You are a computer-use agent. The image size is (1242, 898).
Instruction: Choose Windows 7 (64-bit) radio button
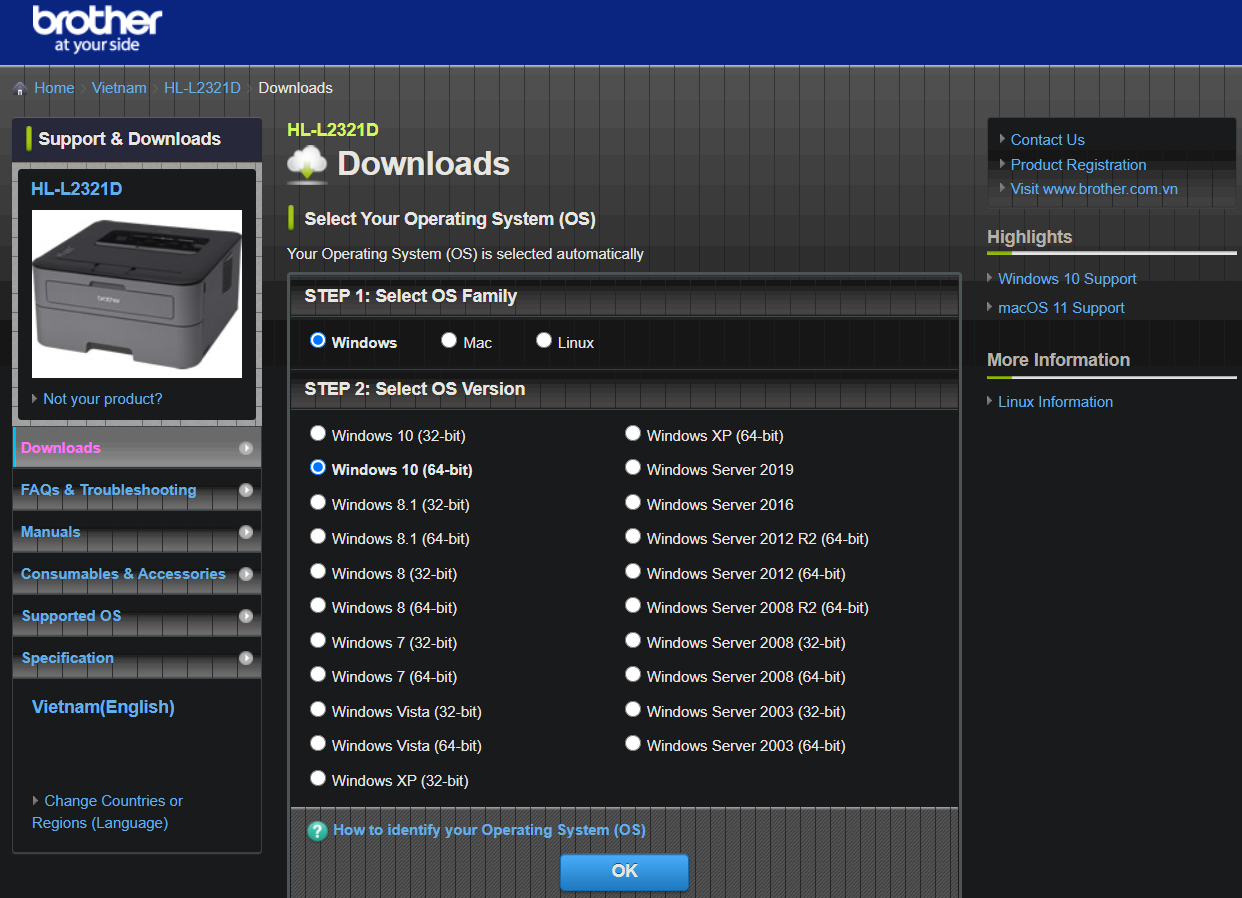tap(318, 675)
